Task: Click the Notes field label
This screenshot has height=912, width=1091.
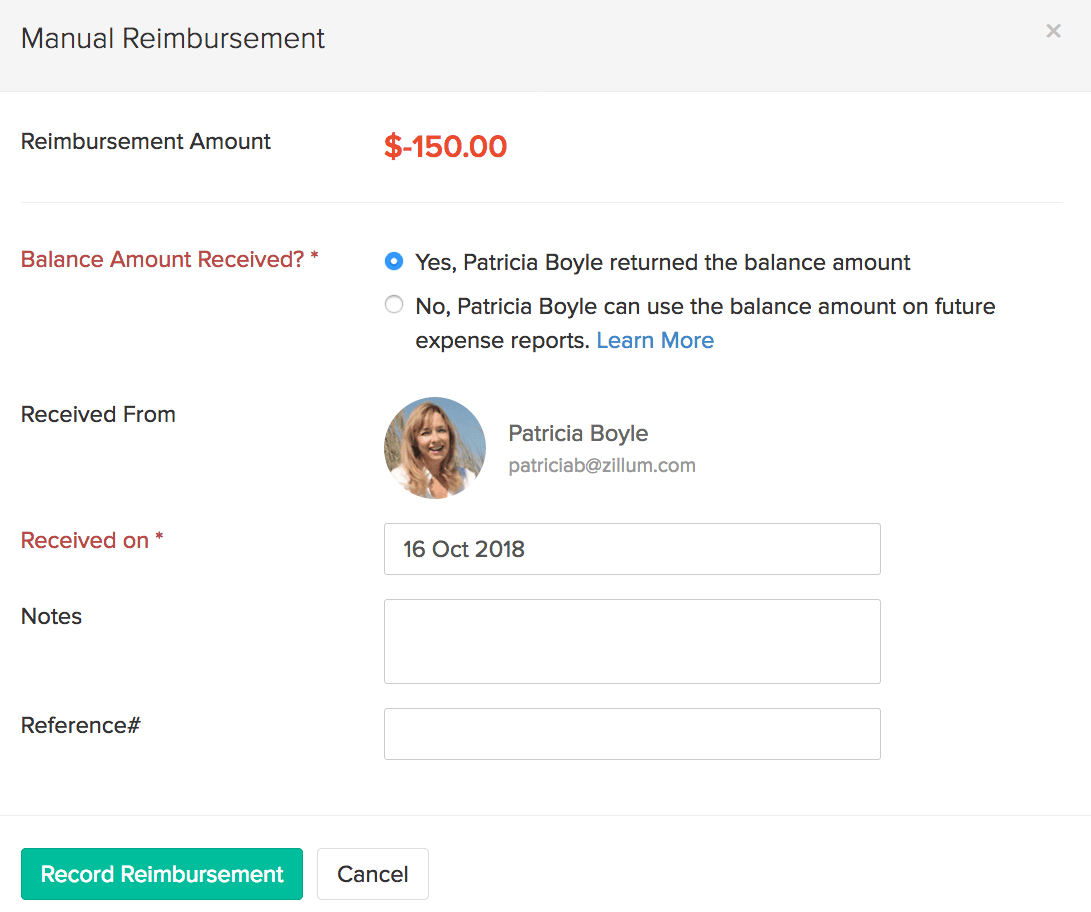Action: [51, 616]
